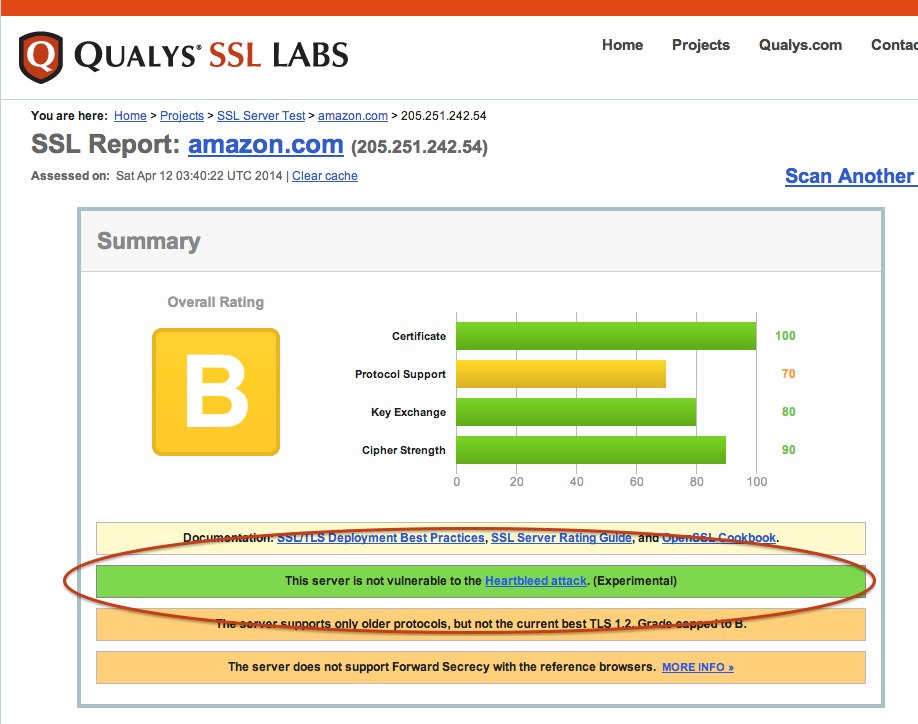Click the Cipher Strength chart label
This screenshot has height=724, width=918.
pyautogui.click(x=403, y=450)
